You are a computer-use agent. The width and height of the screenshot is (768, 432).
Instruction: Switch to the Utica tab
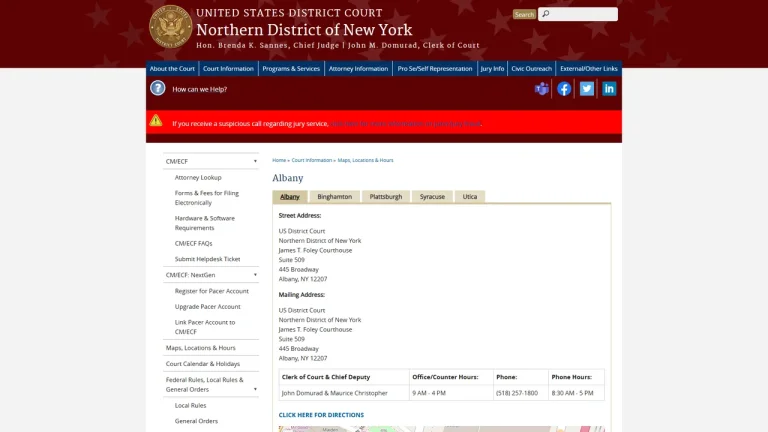coord(470,196)
